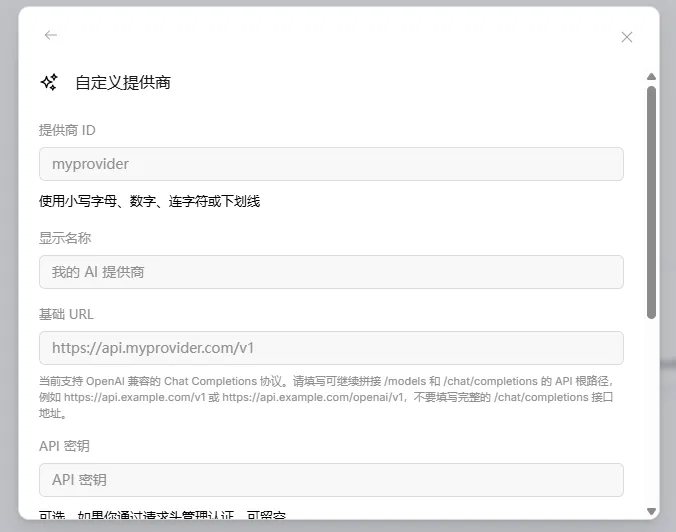Click the 自定义提供商 heading text

pyautogui.click(x=123, y=82)
